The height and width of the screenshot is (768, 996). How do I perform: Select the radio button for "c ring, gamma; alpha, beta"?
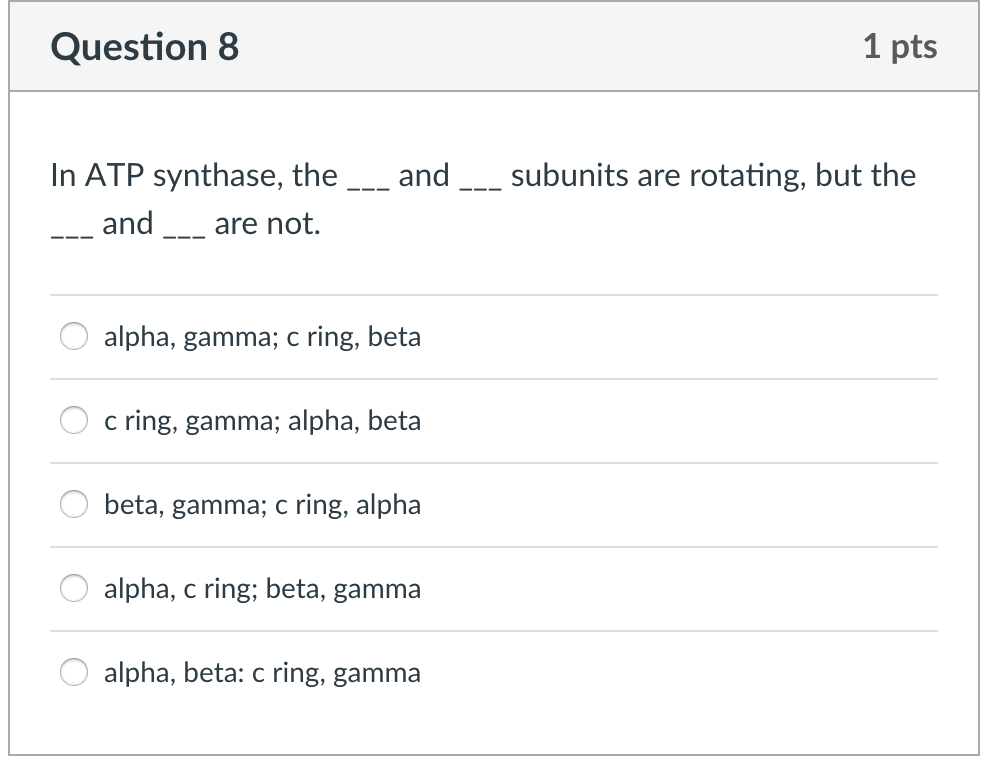click(73, 421)
